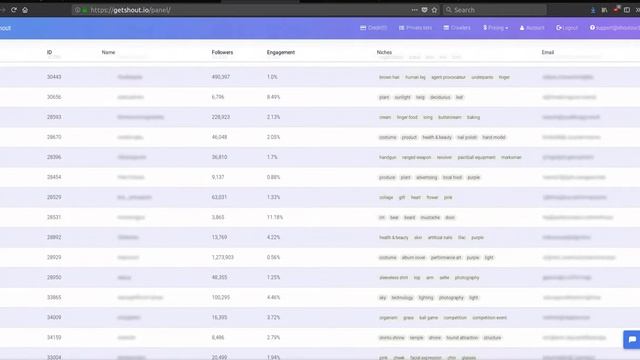This screenshot has width=640, height=360.
Task: Click engagement value 3.72%
Action: coord(273,317)
